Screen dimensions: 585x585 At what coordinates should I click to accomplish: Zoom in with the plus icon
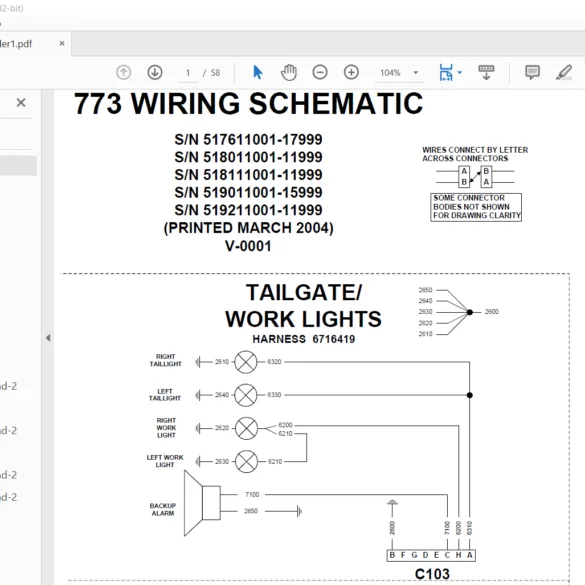[351, 72]
